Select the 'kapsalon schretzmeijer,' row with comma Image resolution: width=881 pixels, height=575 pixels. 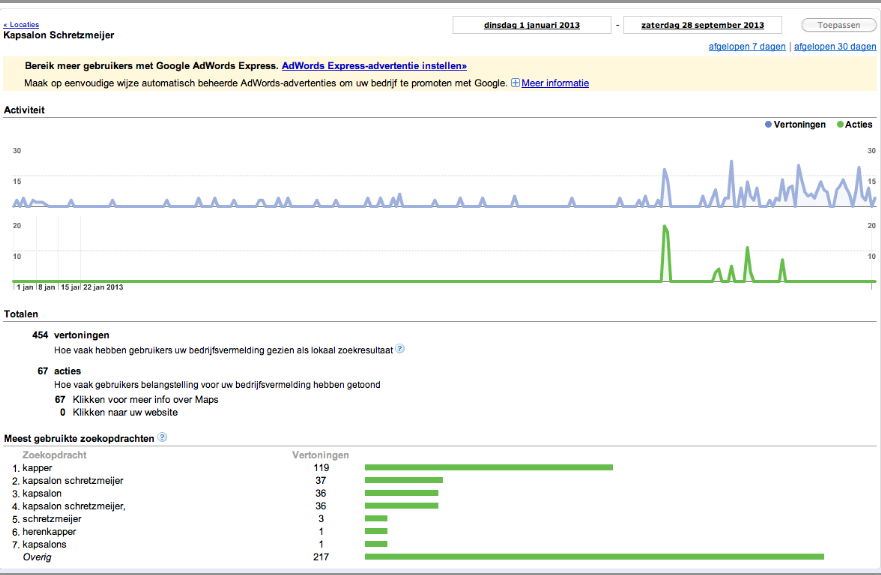(x=74, y=506)
